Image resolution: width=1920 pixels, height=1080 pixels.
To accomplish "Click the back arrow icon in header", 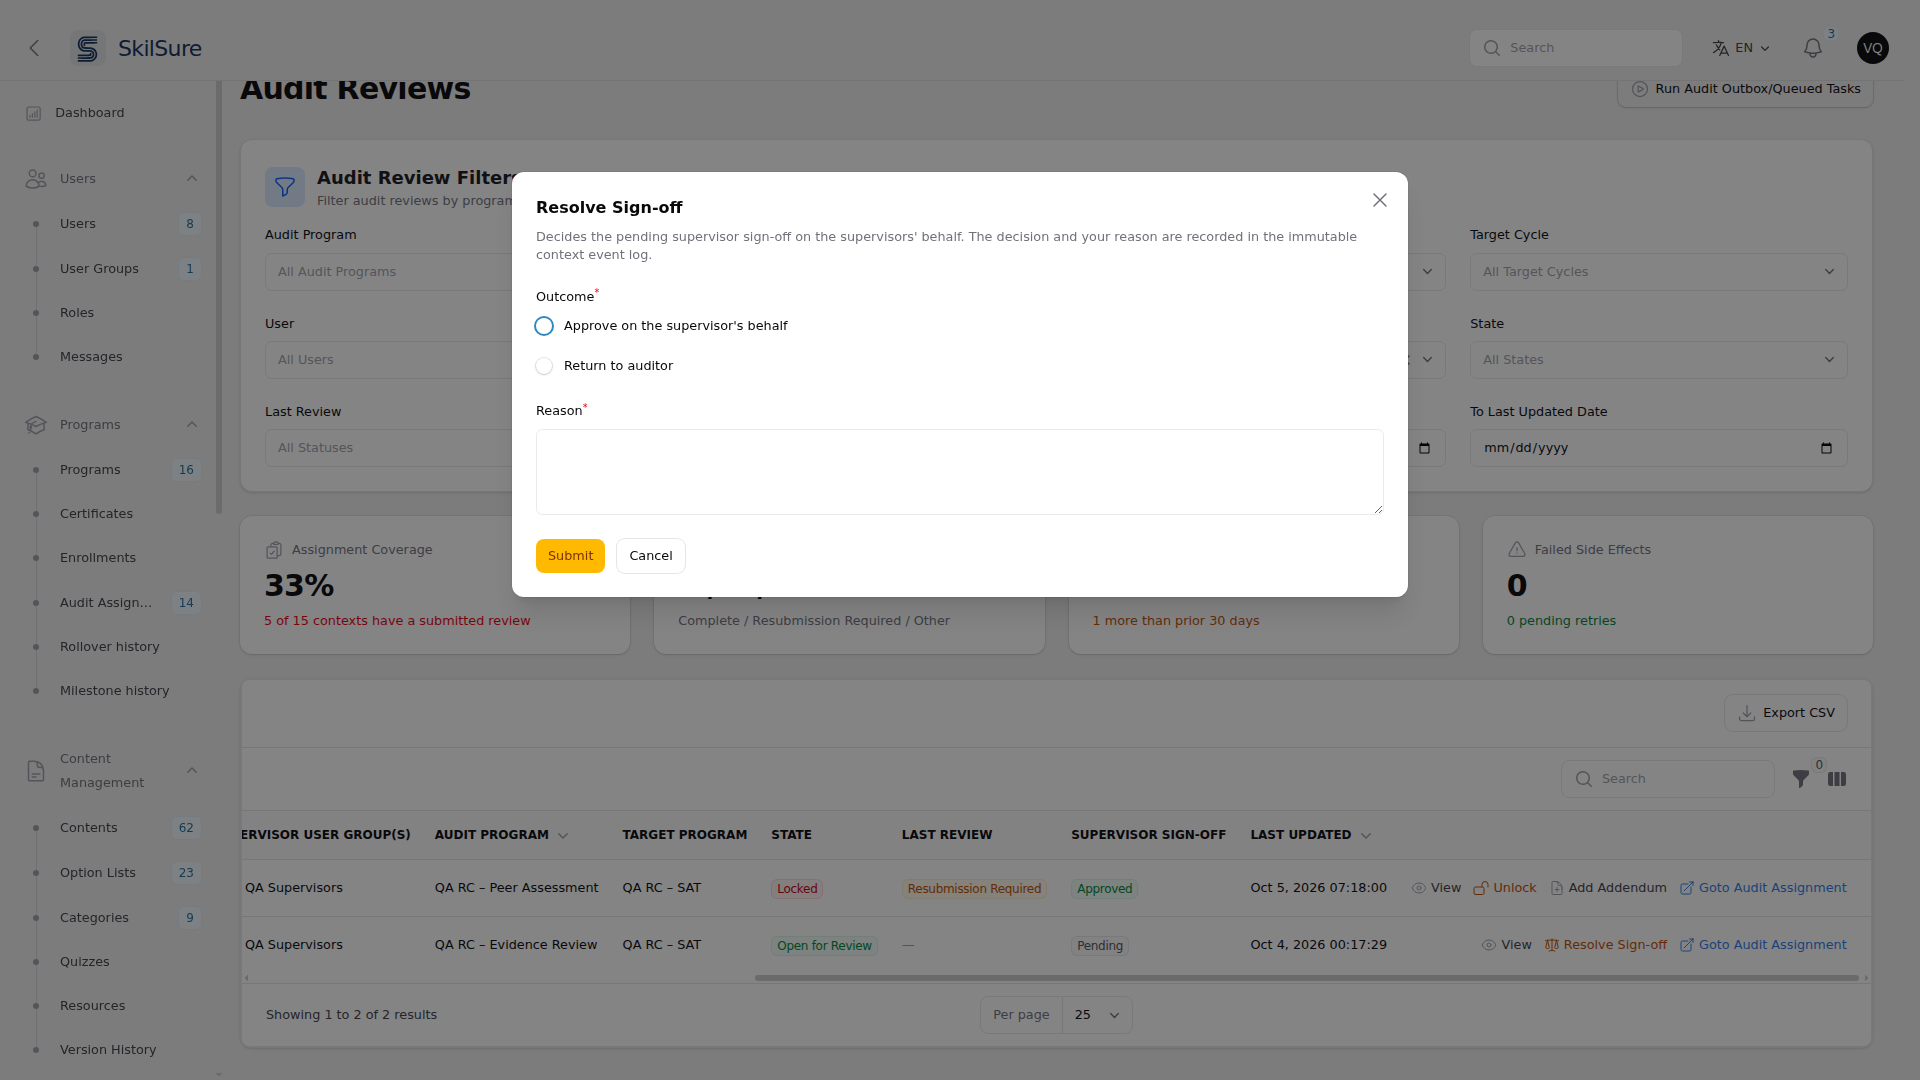I will click(x=34, y=48).
